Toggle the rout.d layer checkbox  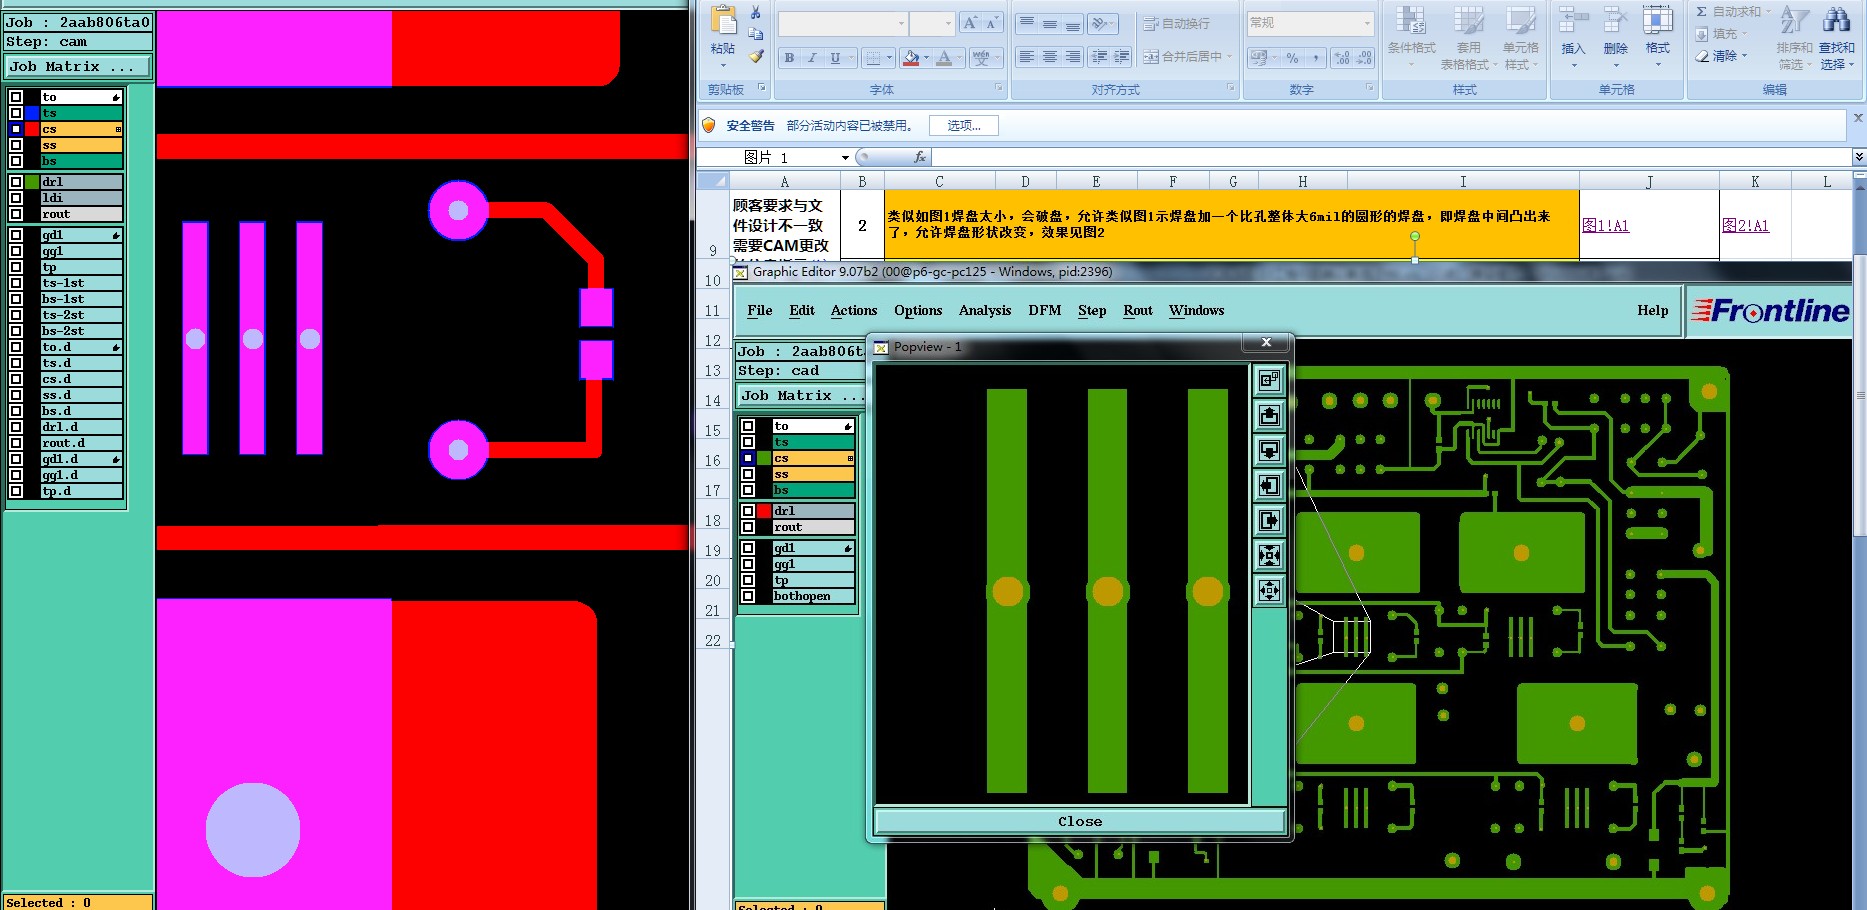[16, 443]
